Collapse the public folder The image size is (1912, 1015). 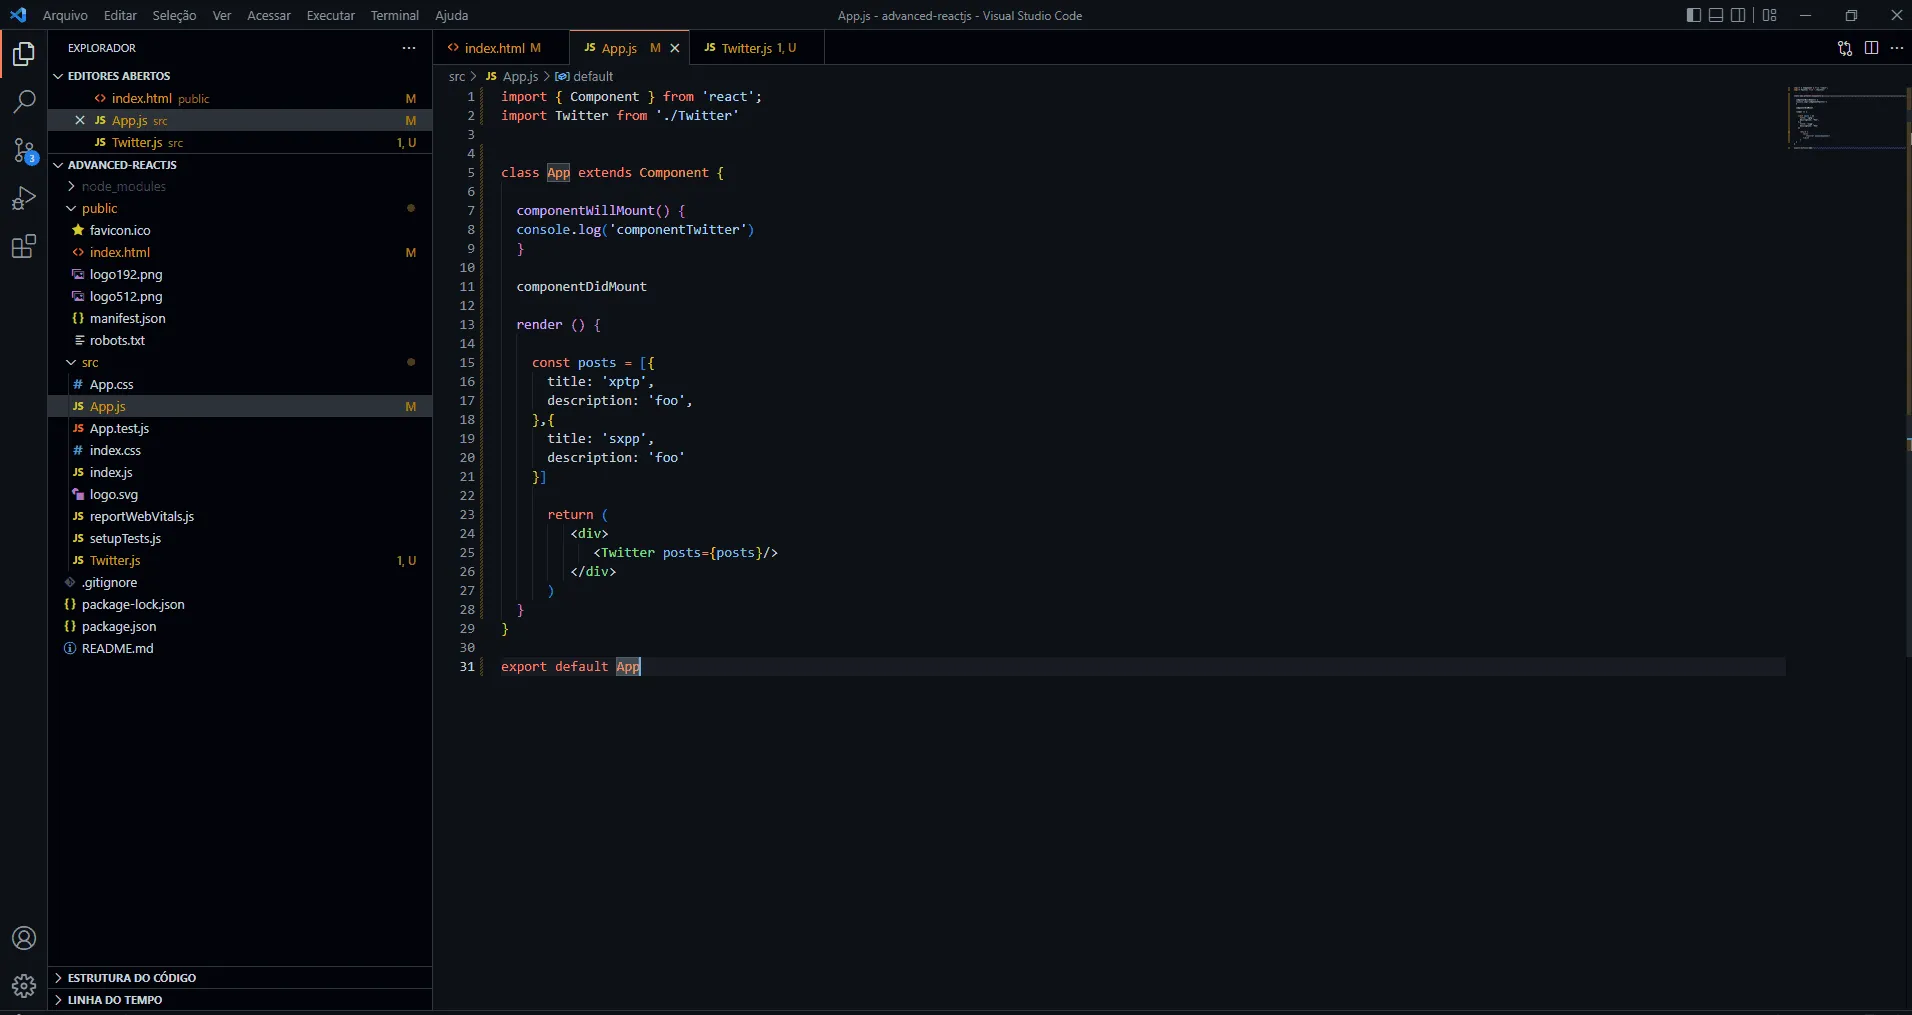[240, 209]
